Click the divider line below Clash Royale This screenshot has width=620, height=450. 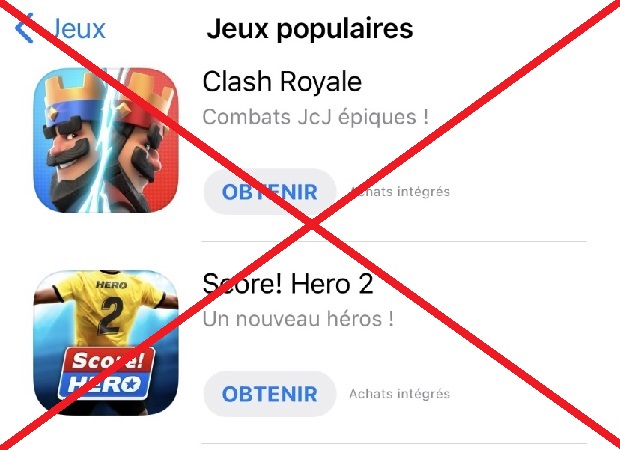click(394, 241)
